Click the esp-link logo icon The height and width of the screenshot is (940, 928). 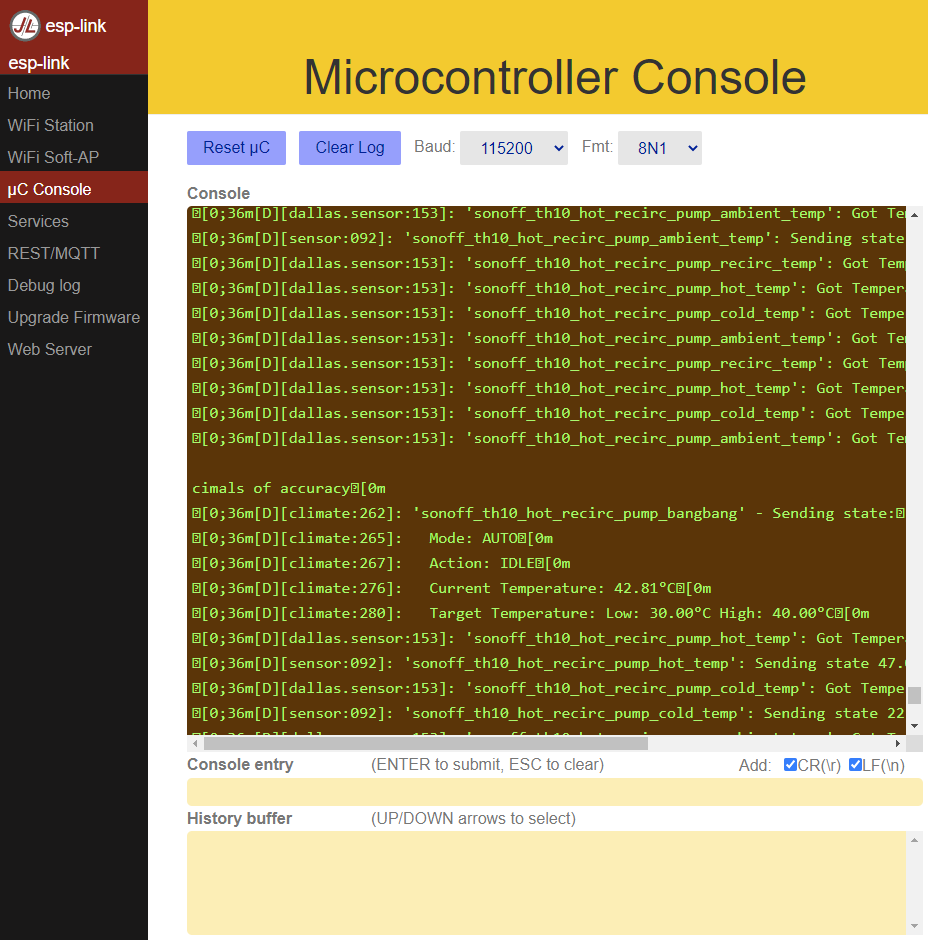point(25,26)
